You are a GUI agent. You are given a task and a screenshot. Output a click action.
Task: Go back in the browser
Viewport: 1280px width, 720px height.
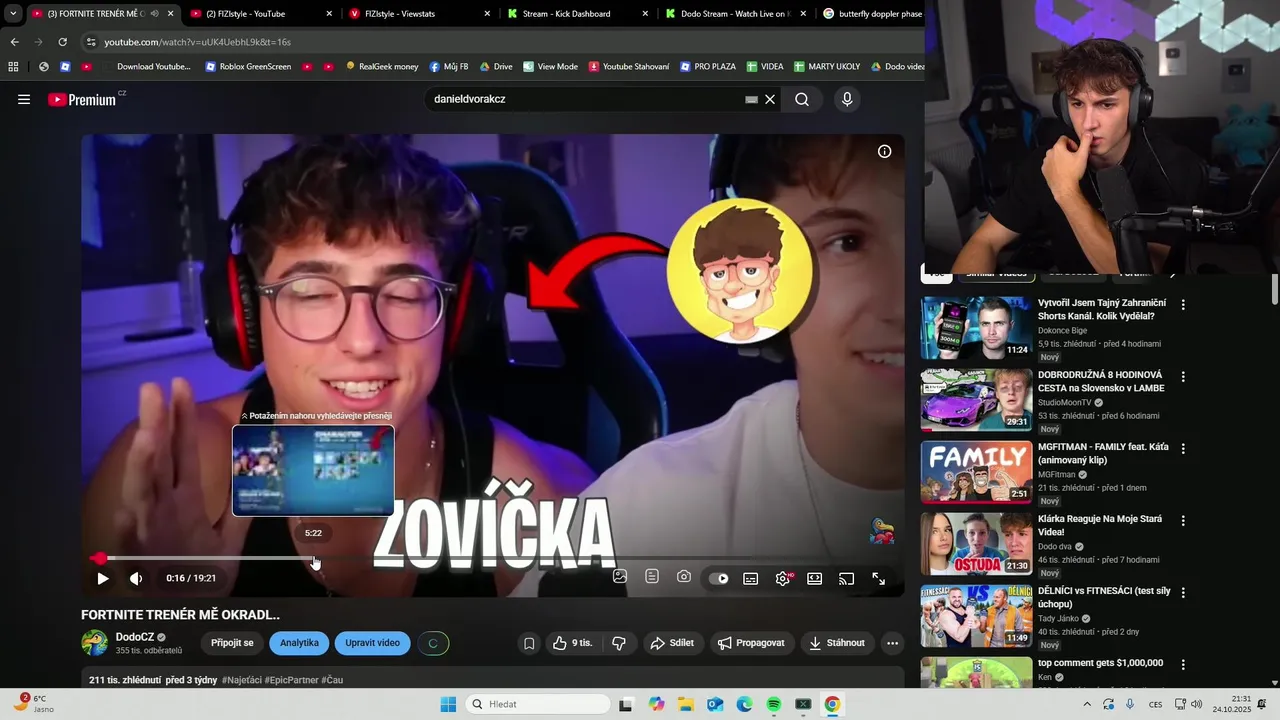pyautogui.click(x=14, y=42)
